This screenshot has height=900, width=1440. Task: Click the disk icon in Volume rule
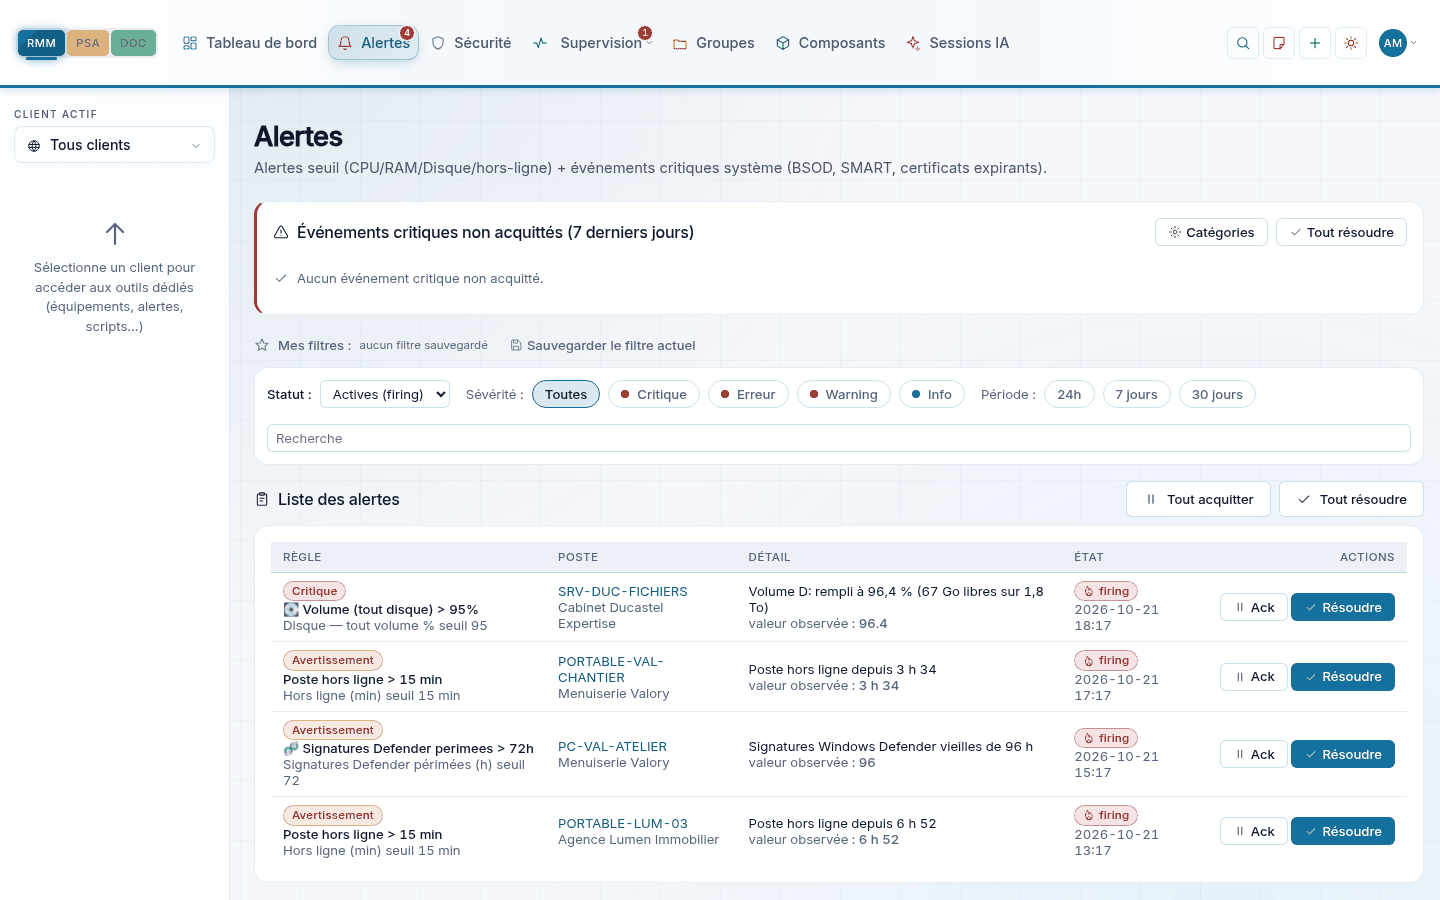coord(291,609)
